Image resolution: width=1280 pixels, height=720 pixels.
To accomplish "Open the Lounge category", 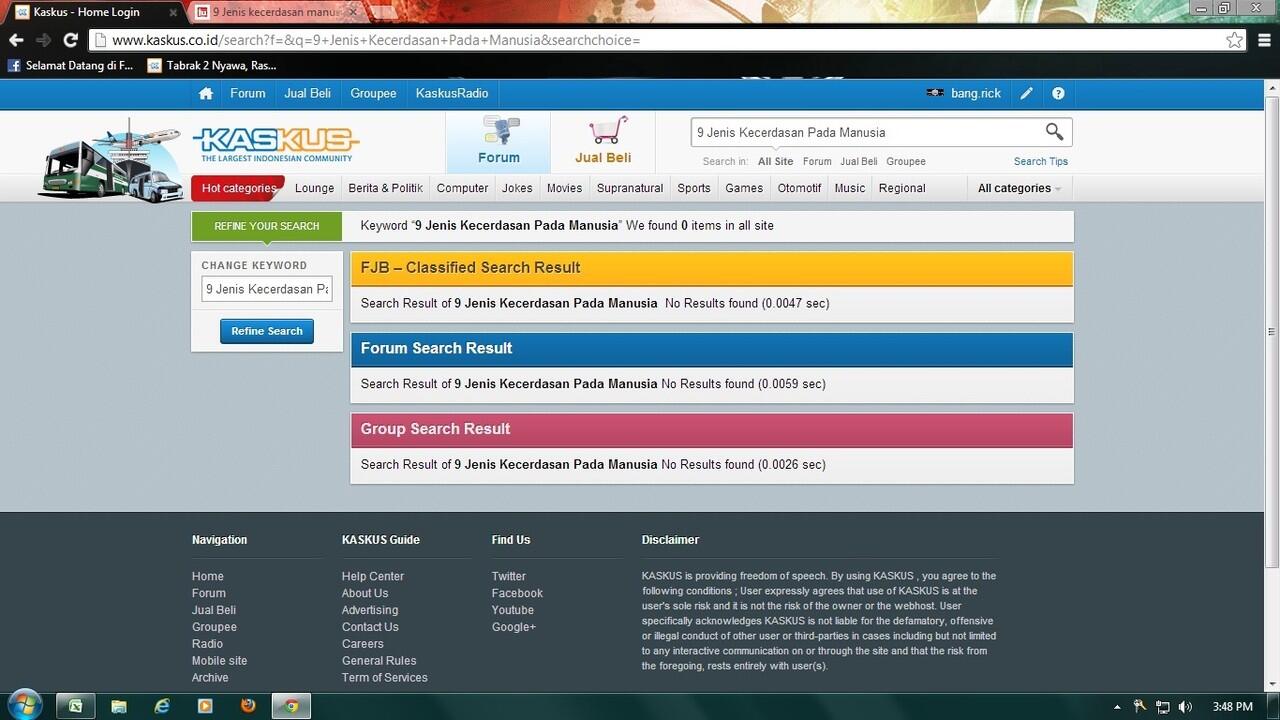I will pos(315,188).
